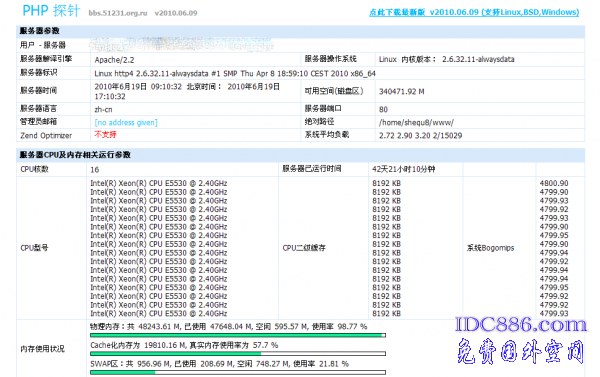Open the download latest version v2010.06.09 link
The image size is (600, 377).
(474, 12)
